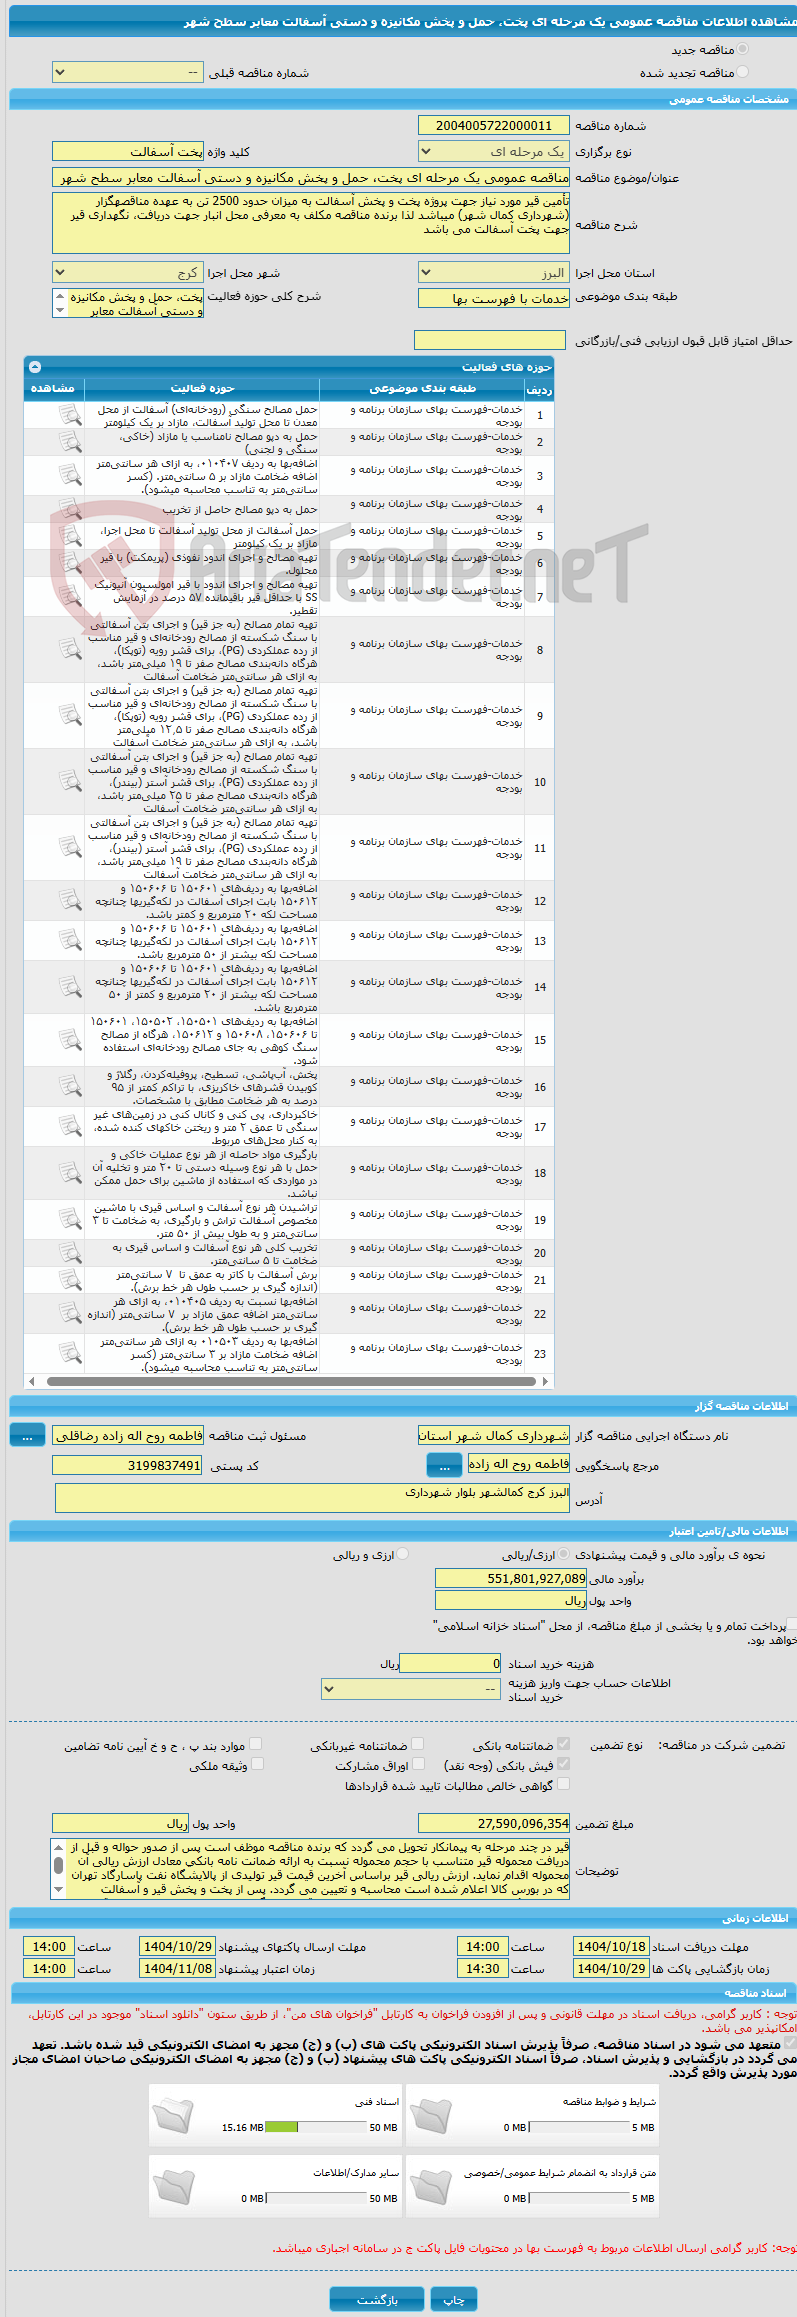The width and height of the screenshot is (797, 2317).
Task: Expand the شهر محل اجرا dropdown
Action: tap(128, 273)
